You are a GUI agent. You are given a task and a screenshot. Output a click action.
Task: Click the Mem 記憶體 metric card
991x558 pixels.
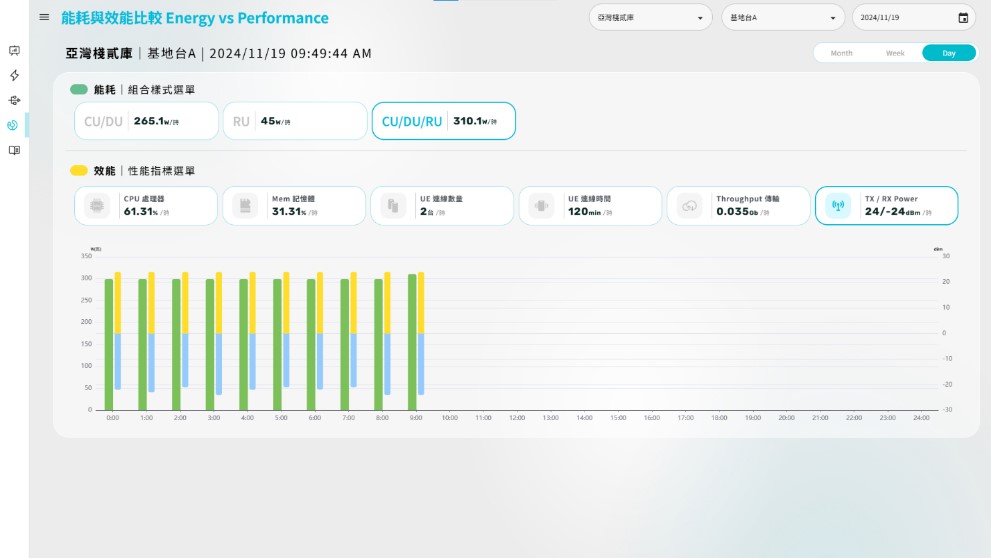[x=294, y=206]
